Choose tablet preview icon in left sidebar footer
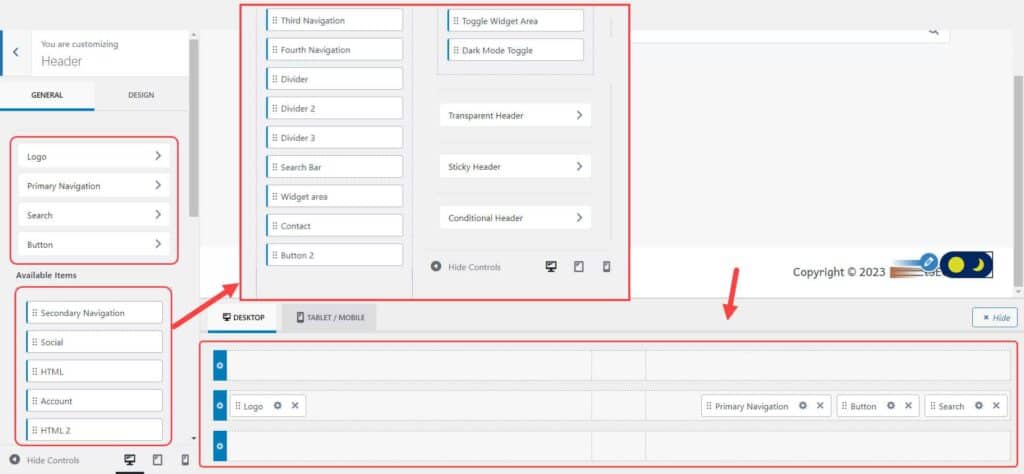 point(157,460)
